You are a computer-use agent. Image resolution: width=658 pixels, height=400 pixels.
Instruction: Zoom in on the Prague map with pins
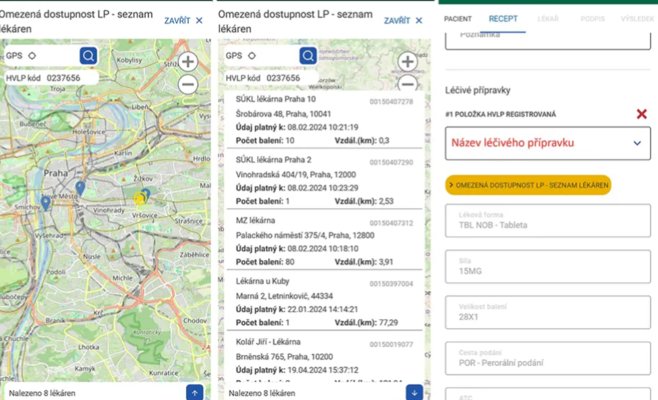tap(188, 61)
